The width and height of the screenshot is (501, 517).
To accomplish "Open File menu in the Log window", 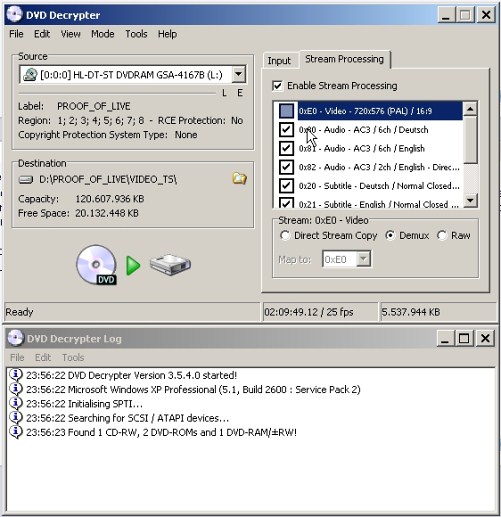I will point(17,357).
